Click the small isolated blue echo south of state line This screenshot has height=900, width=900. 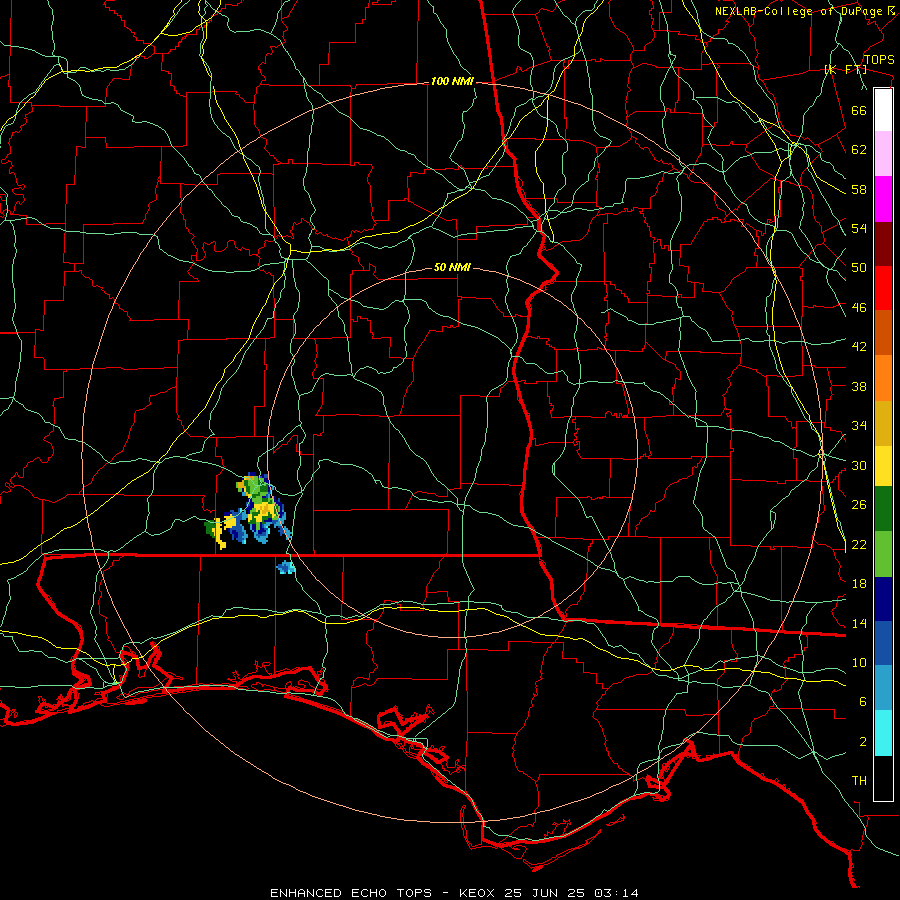pos(286,567)
